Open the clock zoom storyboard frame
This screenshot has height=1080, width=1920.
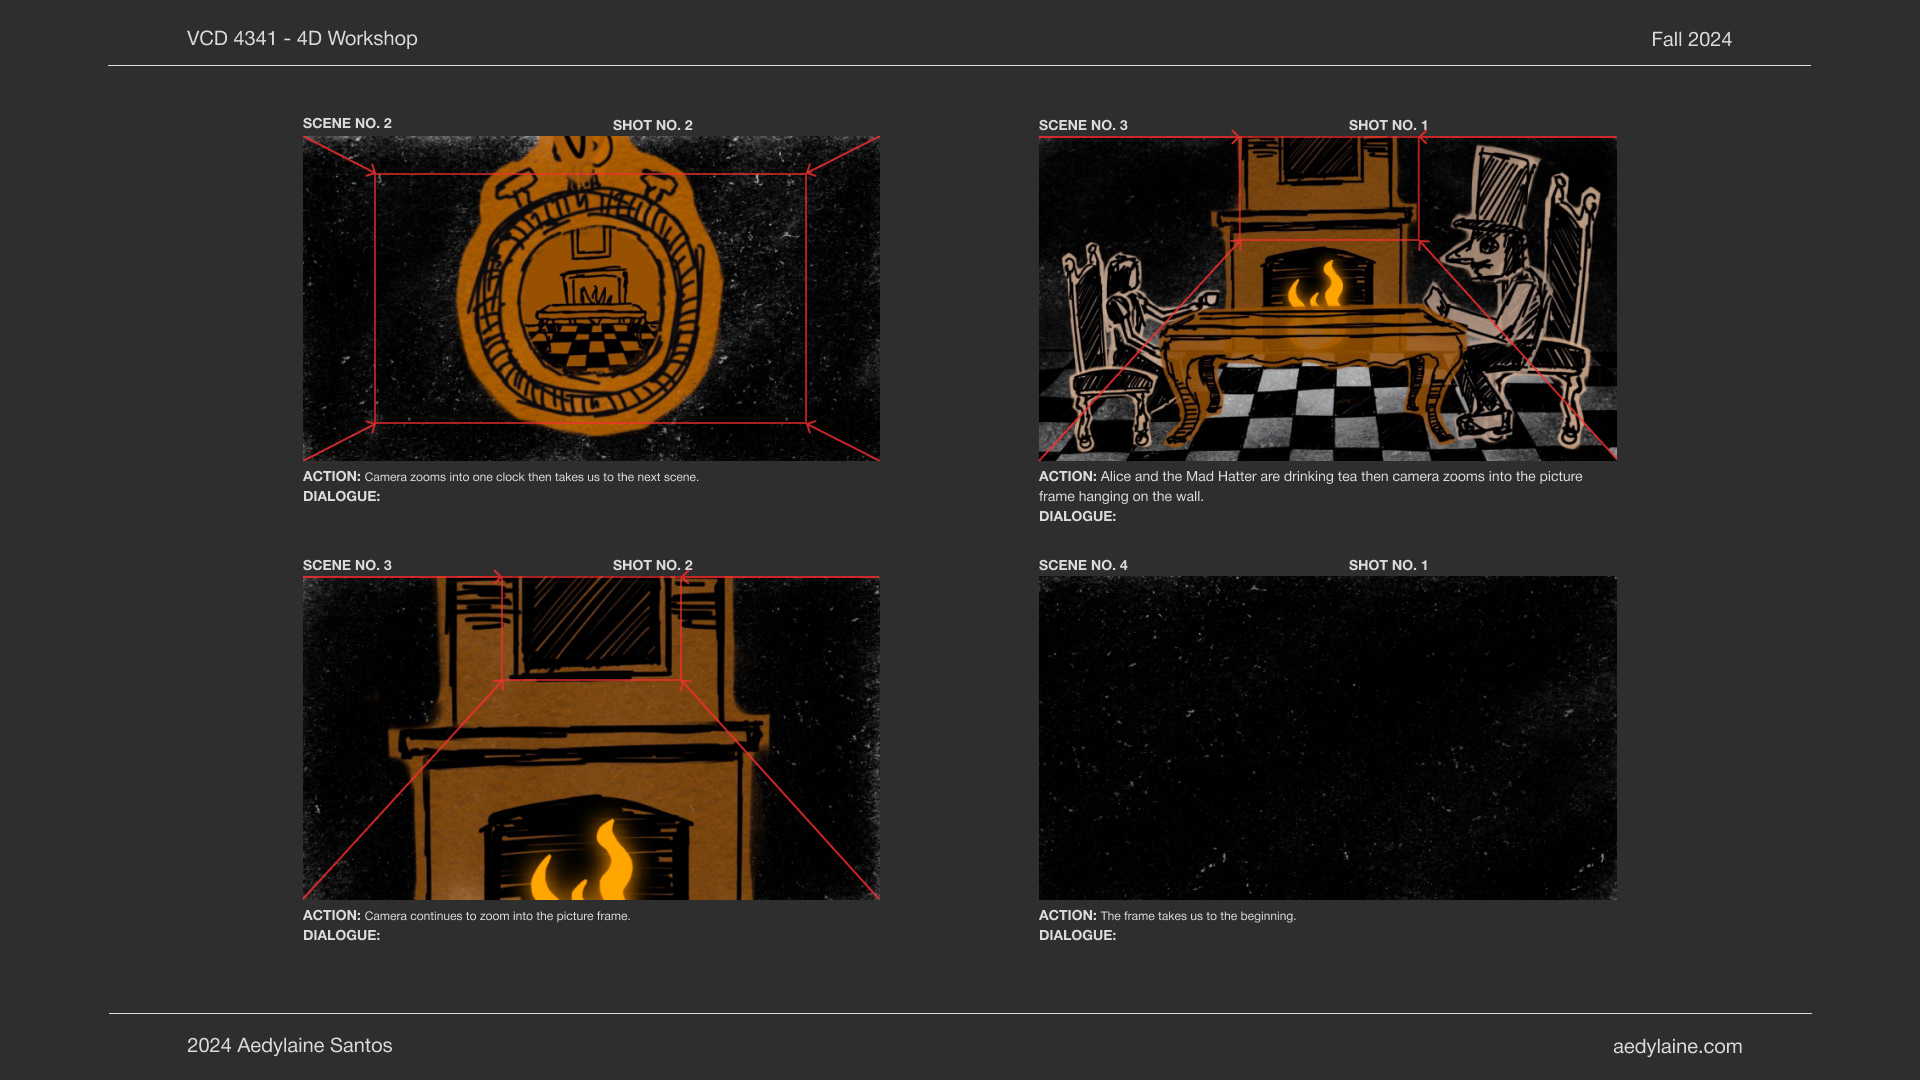pos(591,298)
